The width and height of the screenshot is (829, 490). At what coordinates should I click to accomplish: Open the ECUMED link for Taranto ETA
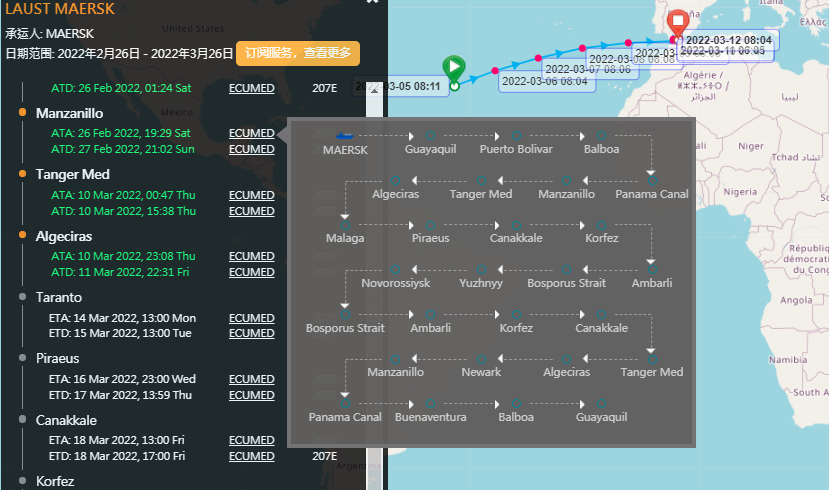(x=251, y=318)
